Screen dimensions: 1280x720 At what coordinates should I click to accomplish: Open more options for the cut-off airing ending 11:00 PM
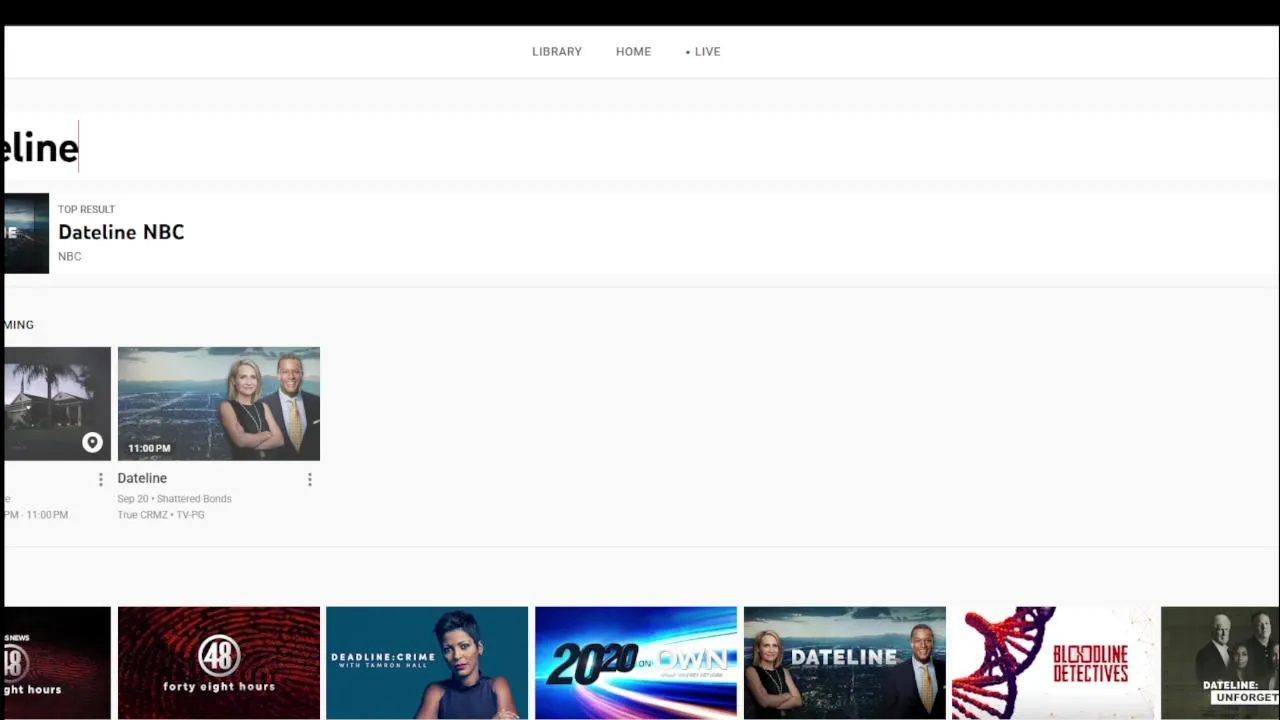tap(100, 480)
